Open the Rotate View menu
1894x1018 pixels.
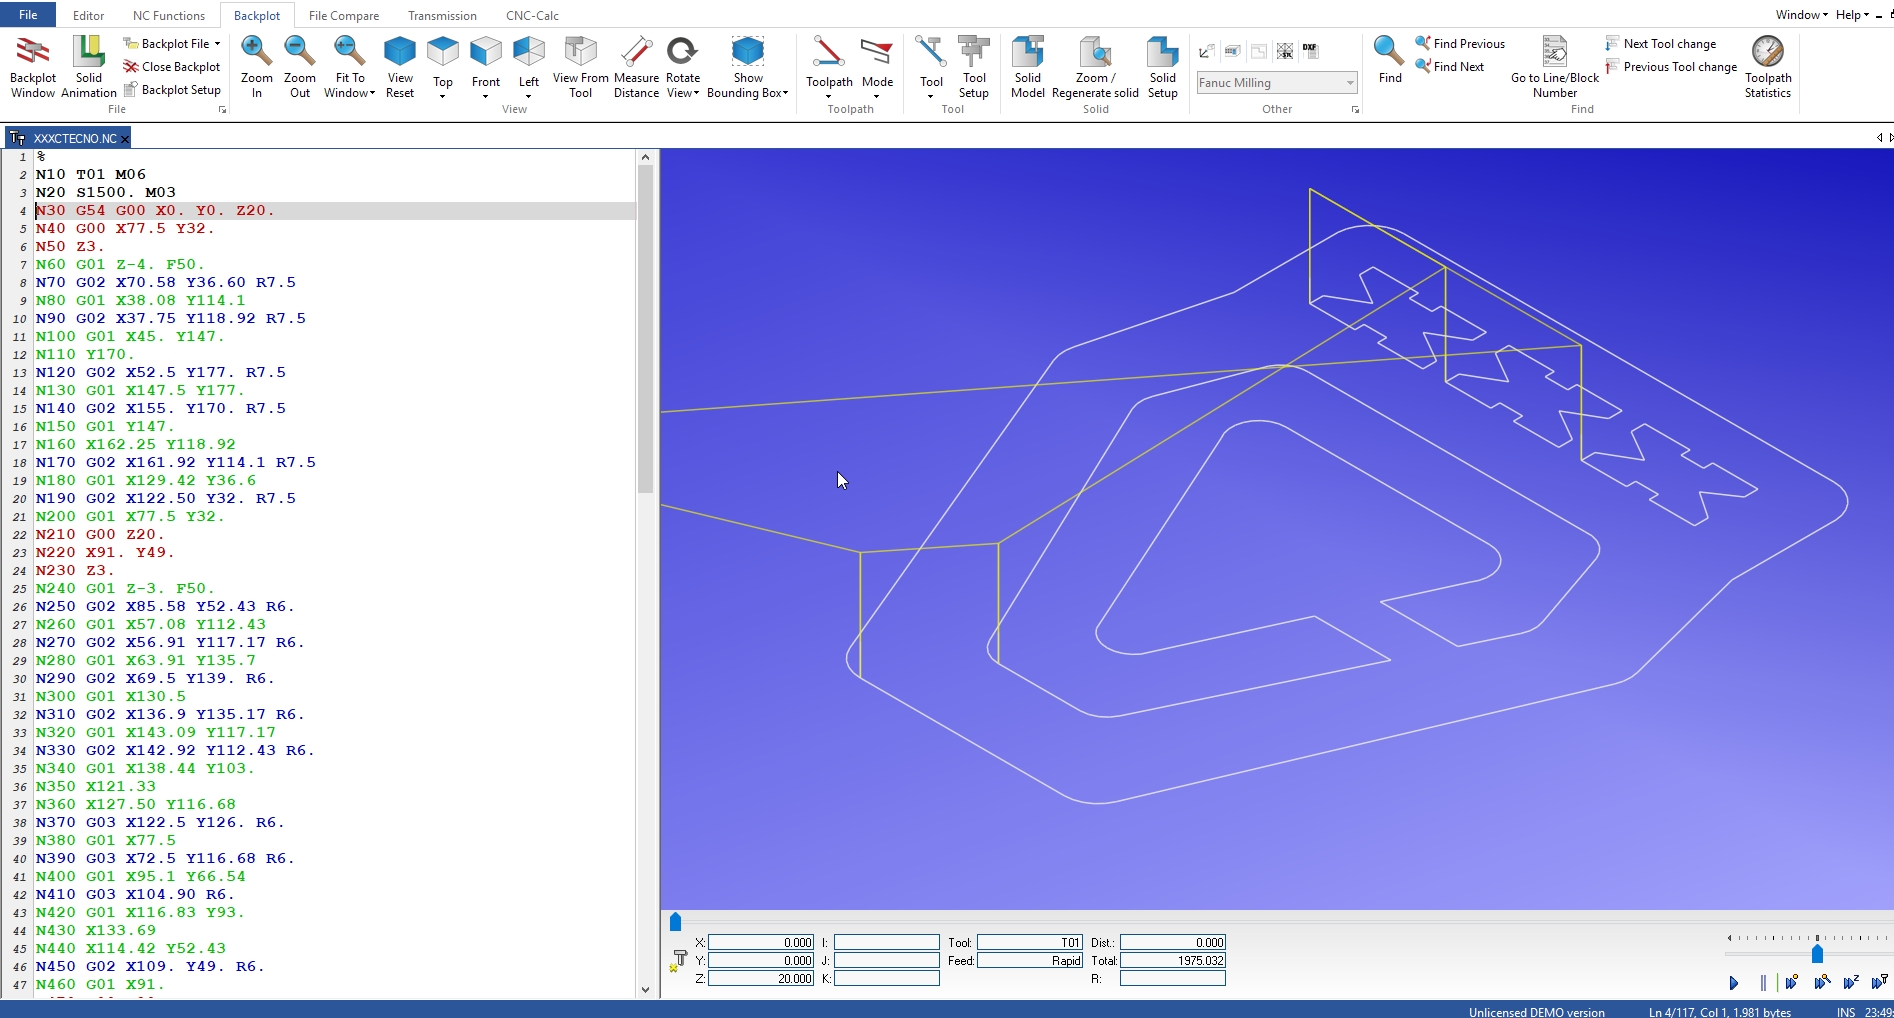pos(682,67)
